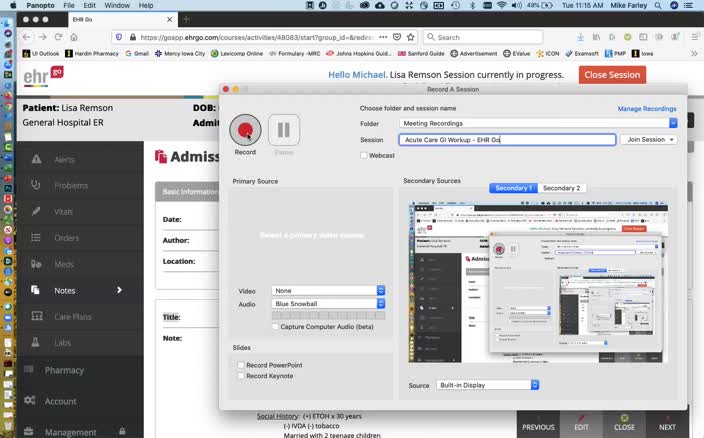704x438 pixels.
Task: Click the secondary source screen preview thumbnail
Action: point(538,283)
